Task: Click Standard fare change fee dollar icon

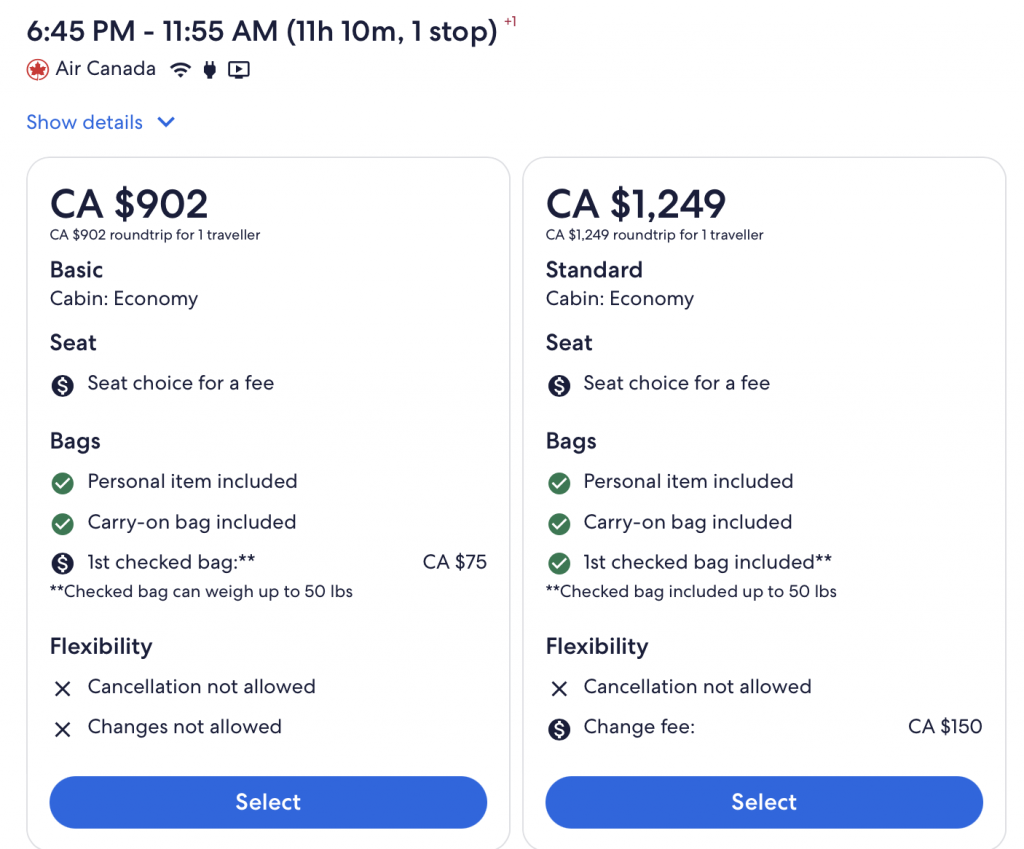Action: click(559, 728)
